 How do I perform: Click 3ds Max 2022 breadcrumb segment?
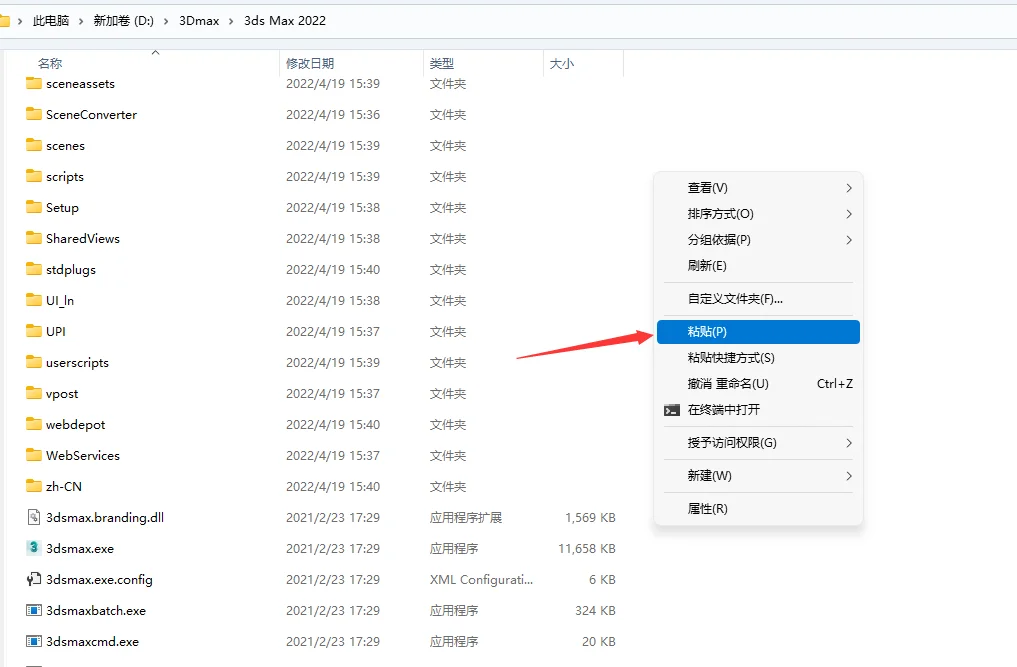point(285,21)
